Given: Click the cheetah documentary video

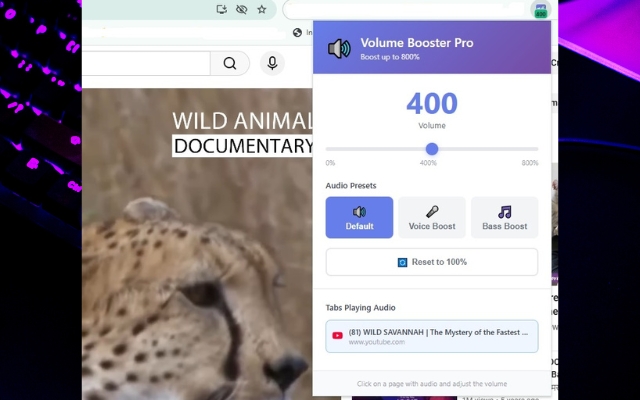Looking at the screenshot, I should tap(198, 244).
